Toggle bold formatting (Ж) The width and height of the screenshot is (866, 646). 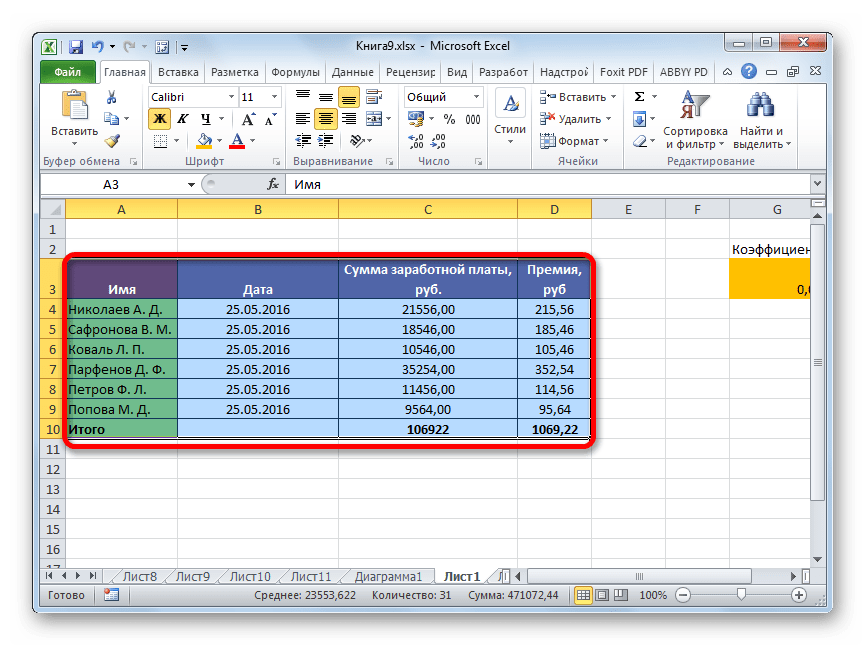tap(159, 119)
